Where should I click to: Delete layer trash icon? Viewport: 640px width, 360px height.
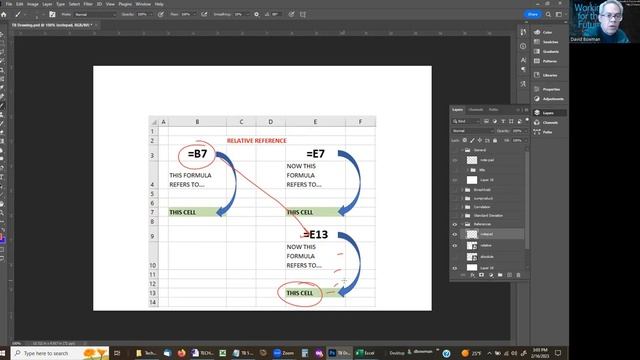pyautogui.click(x=518, y=275)
